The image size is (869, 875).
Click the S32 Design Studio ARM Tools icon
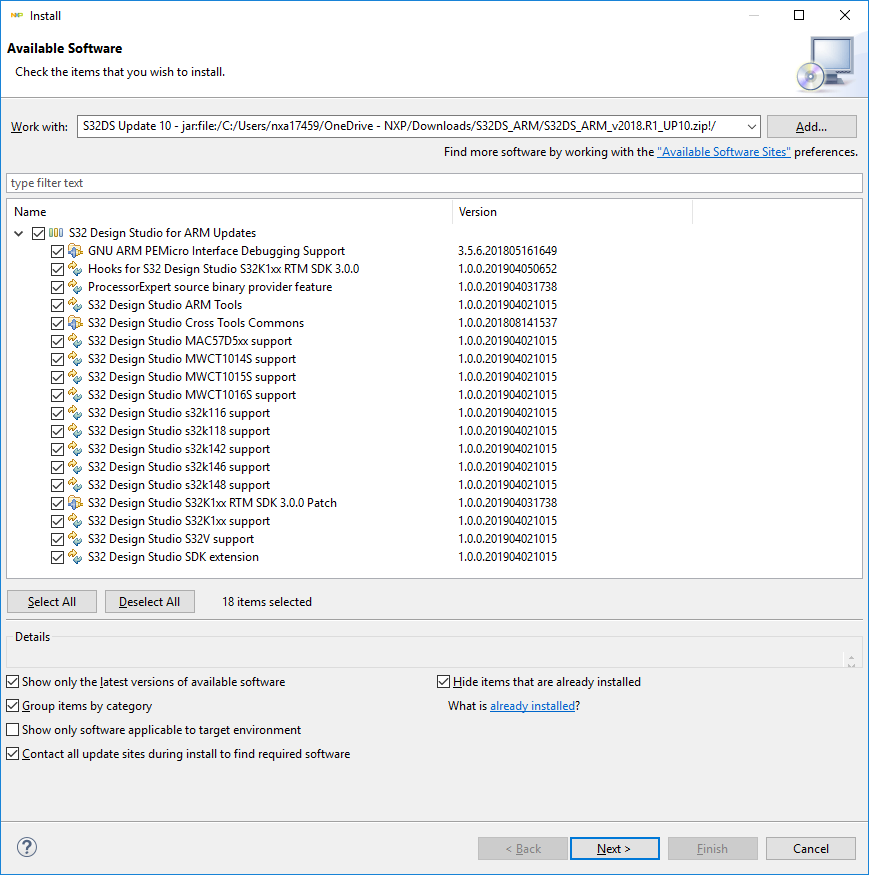[x=75, y=305]
